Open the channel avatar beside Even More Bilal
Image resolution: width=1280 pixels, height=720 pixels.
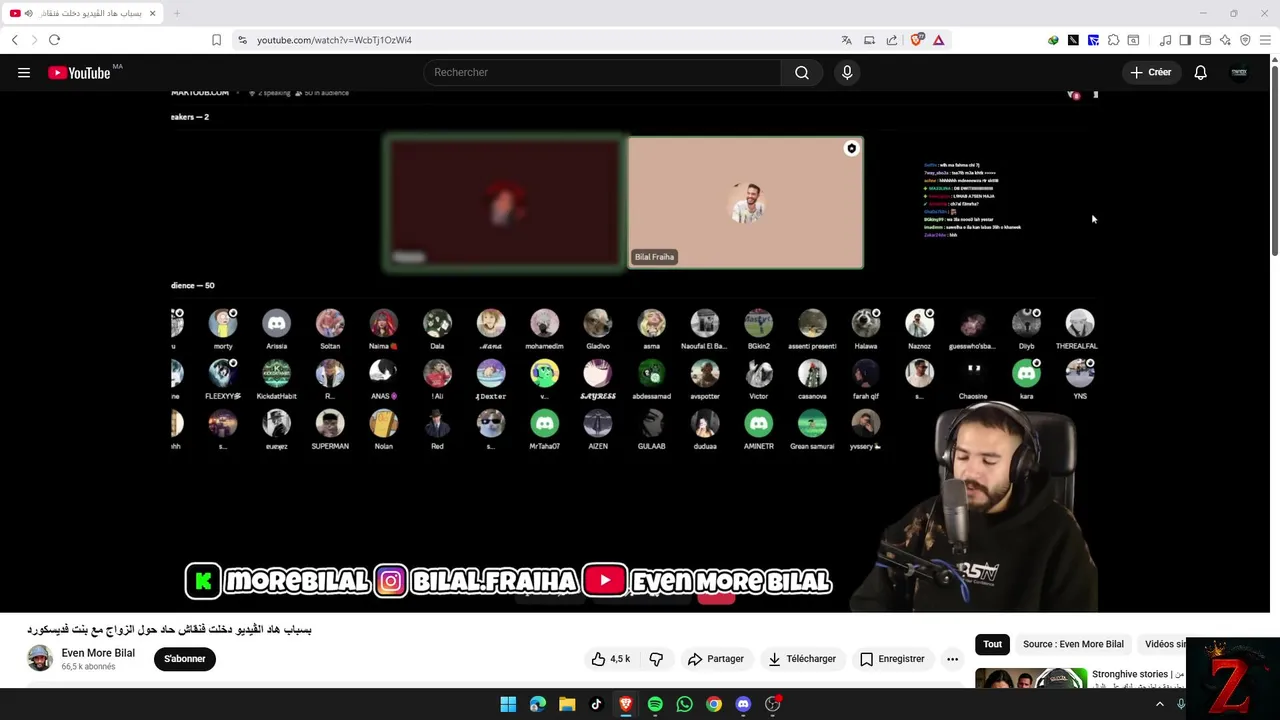(x=40, y=659)
